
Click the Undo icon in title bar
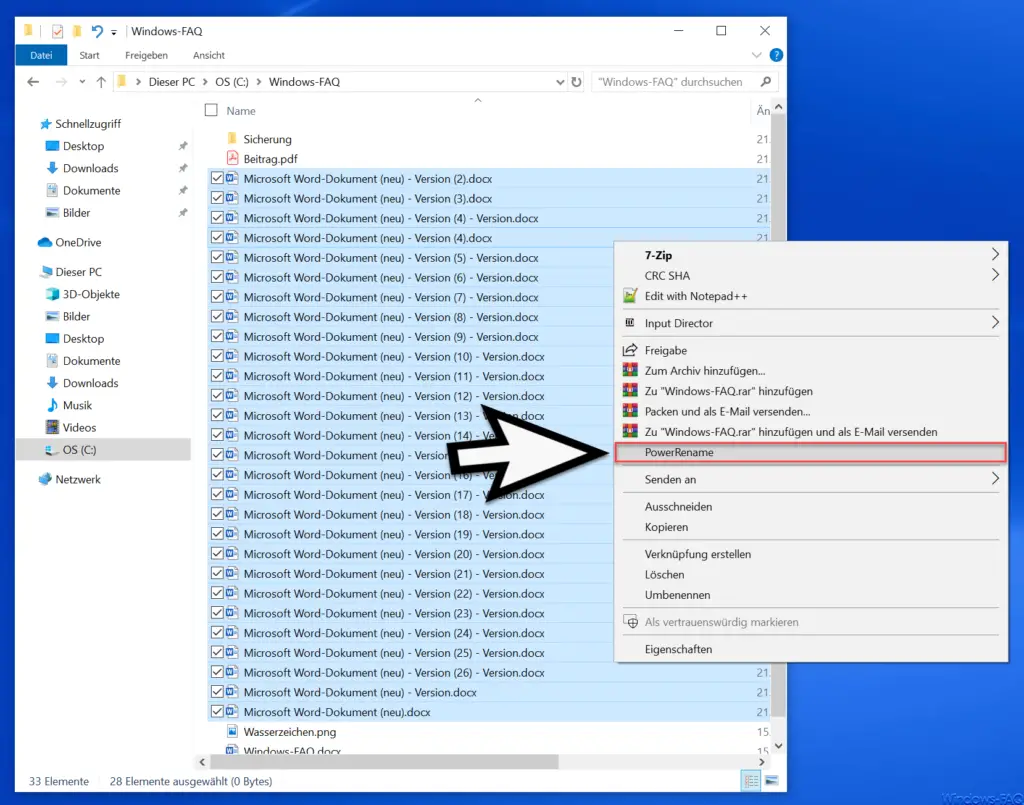tap(97, 31)
